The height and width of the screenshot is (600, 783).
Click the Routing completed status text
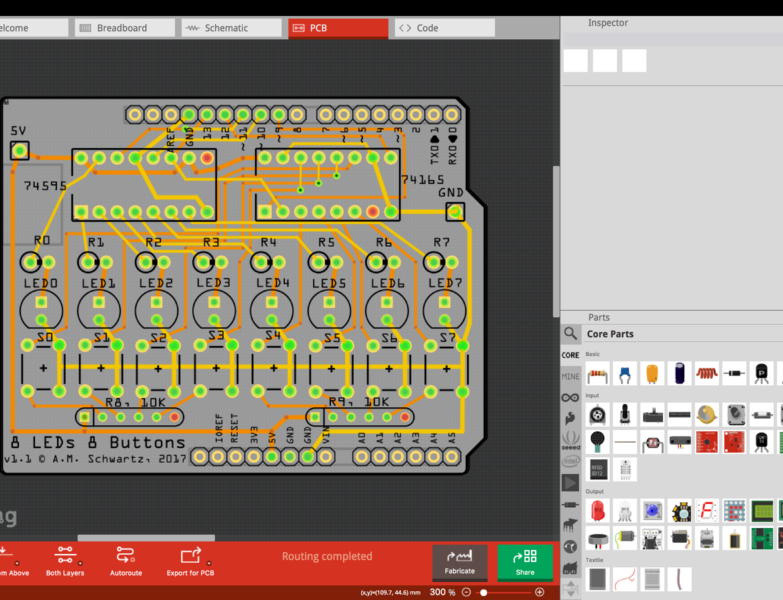pos(327,556)
